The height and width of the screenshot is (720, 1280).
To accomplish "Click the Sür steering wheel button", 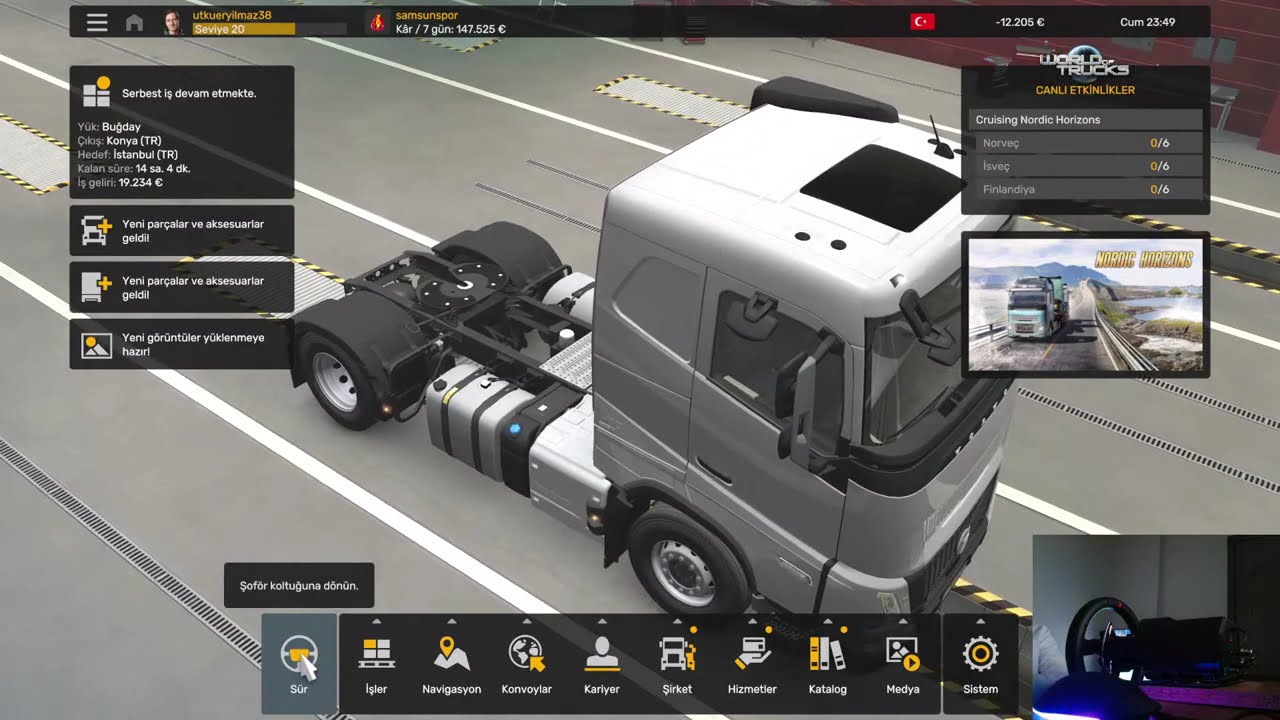I will (x=299, y=664).
